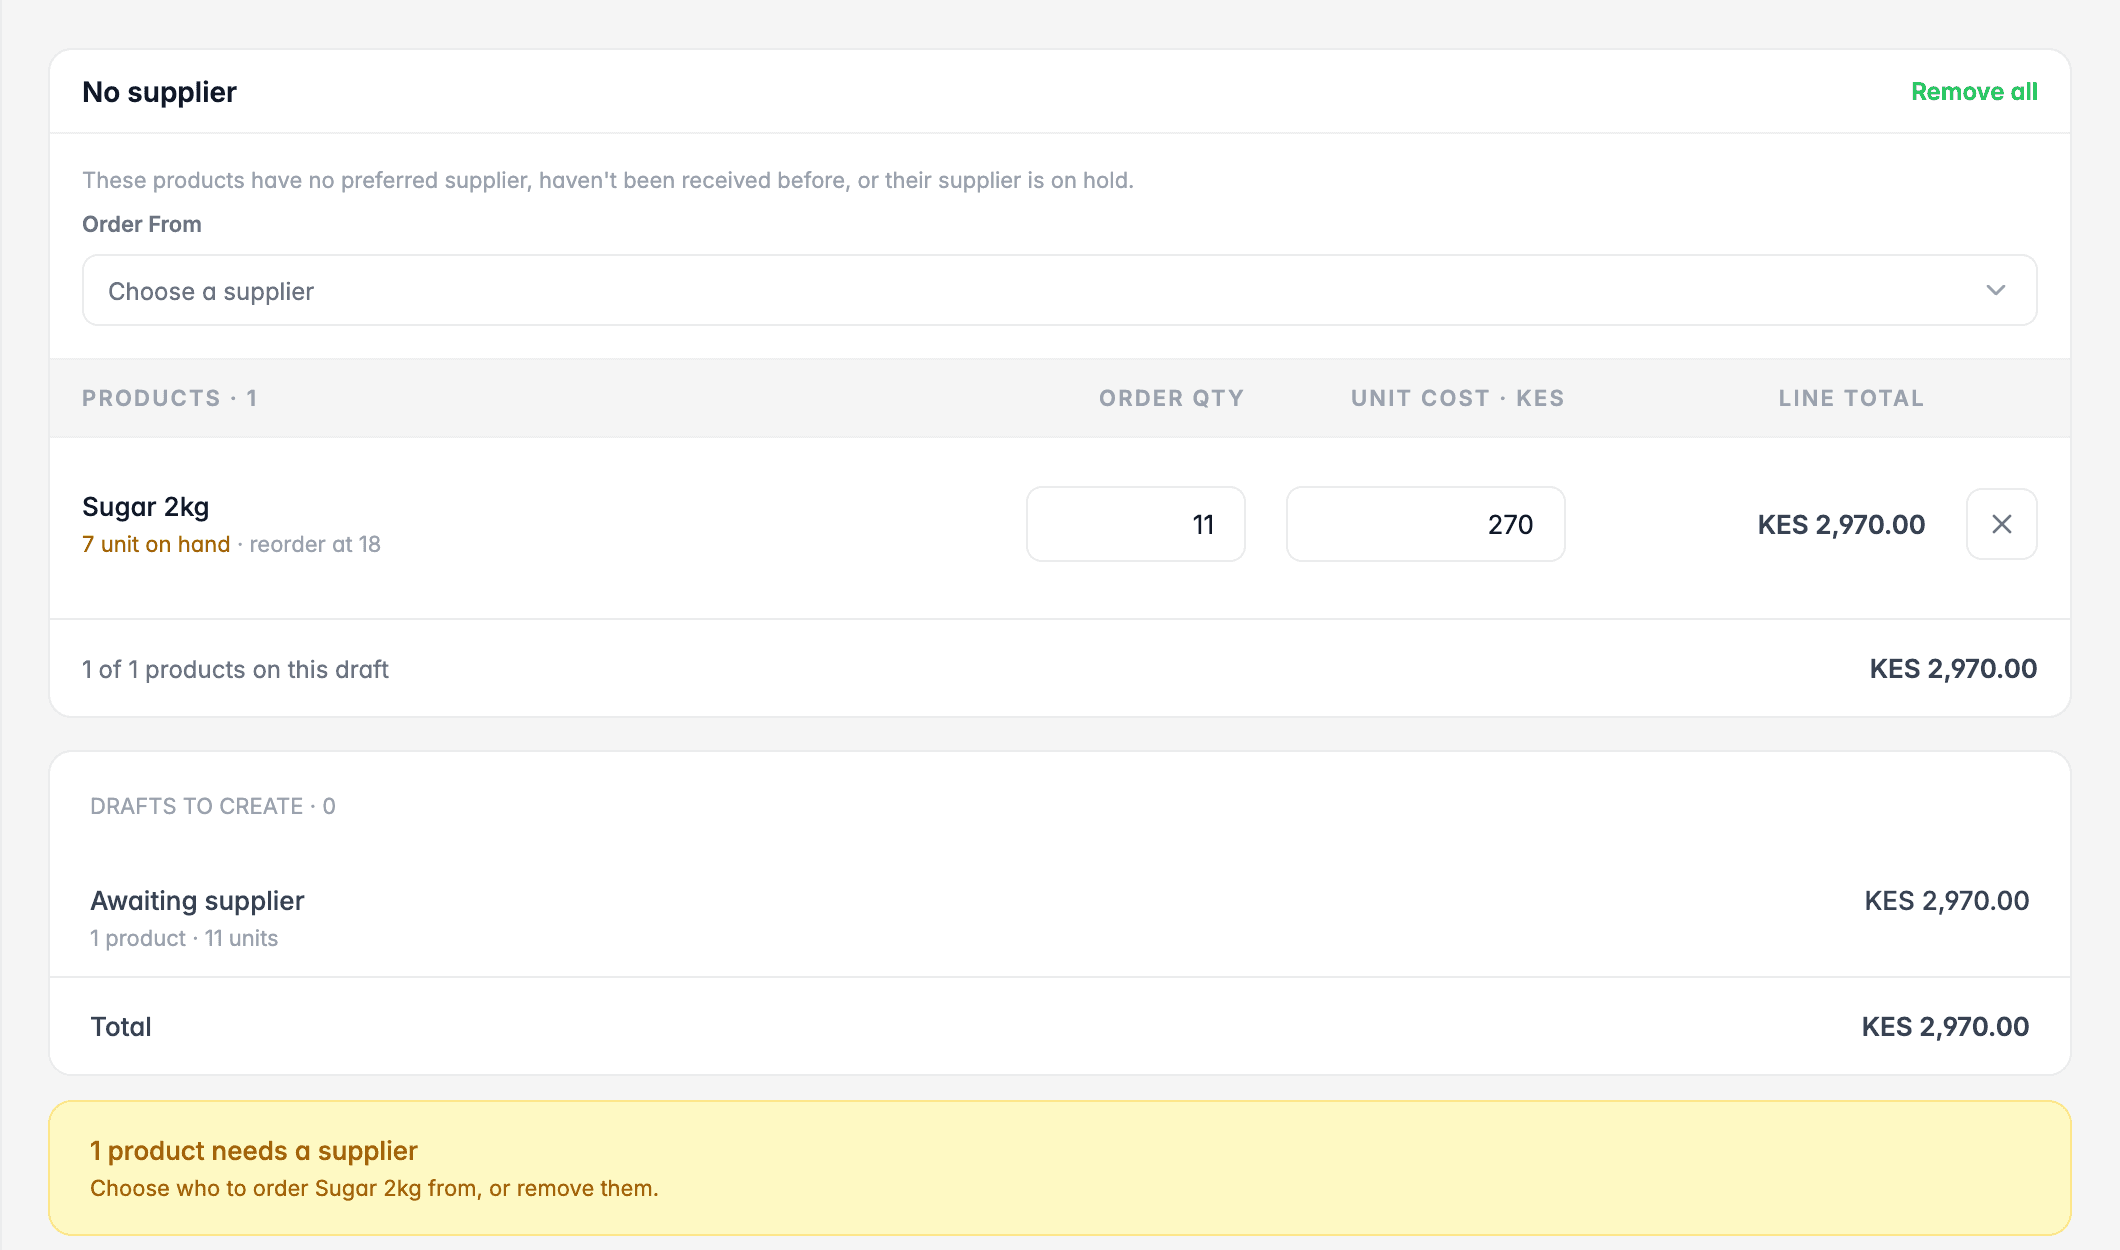Open the Choose a supplier dropdown
The image size is (2120, 1250).
(1059, 290)
